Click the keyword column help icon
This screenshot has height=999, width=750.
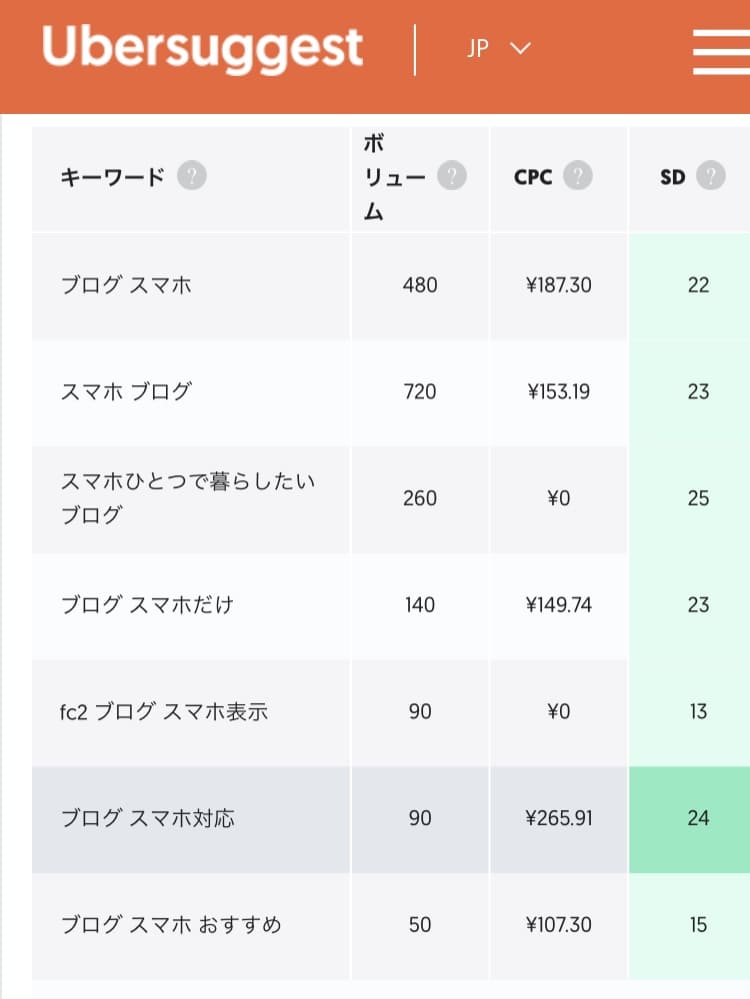(192, 175)
